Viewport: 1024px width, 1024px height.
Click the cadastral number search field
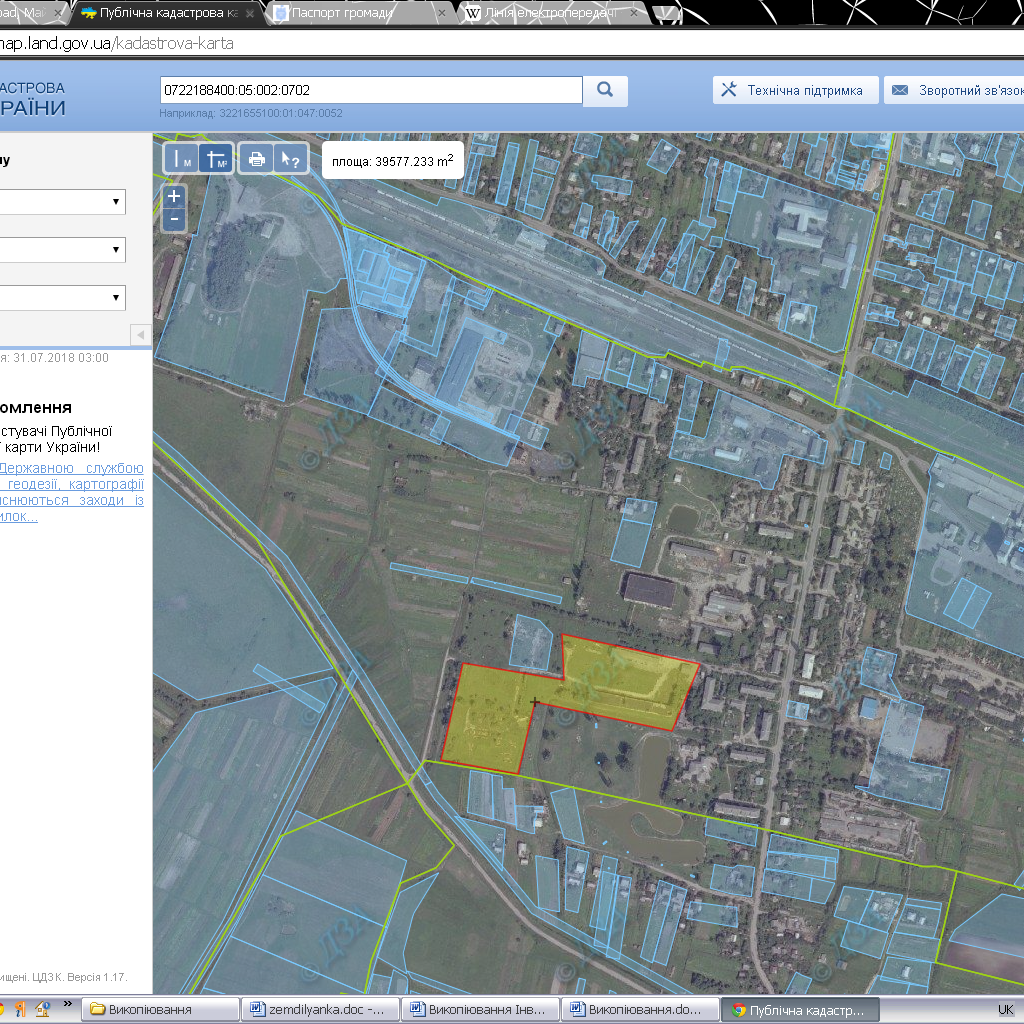coord(370,90)
